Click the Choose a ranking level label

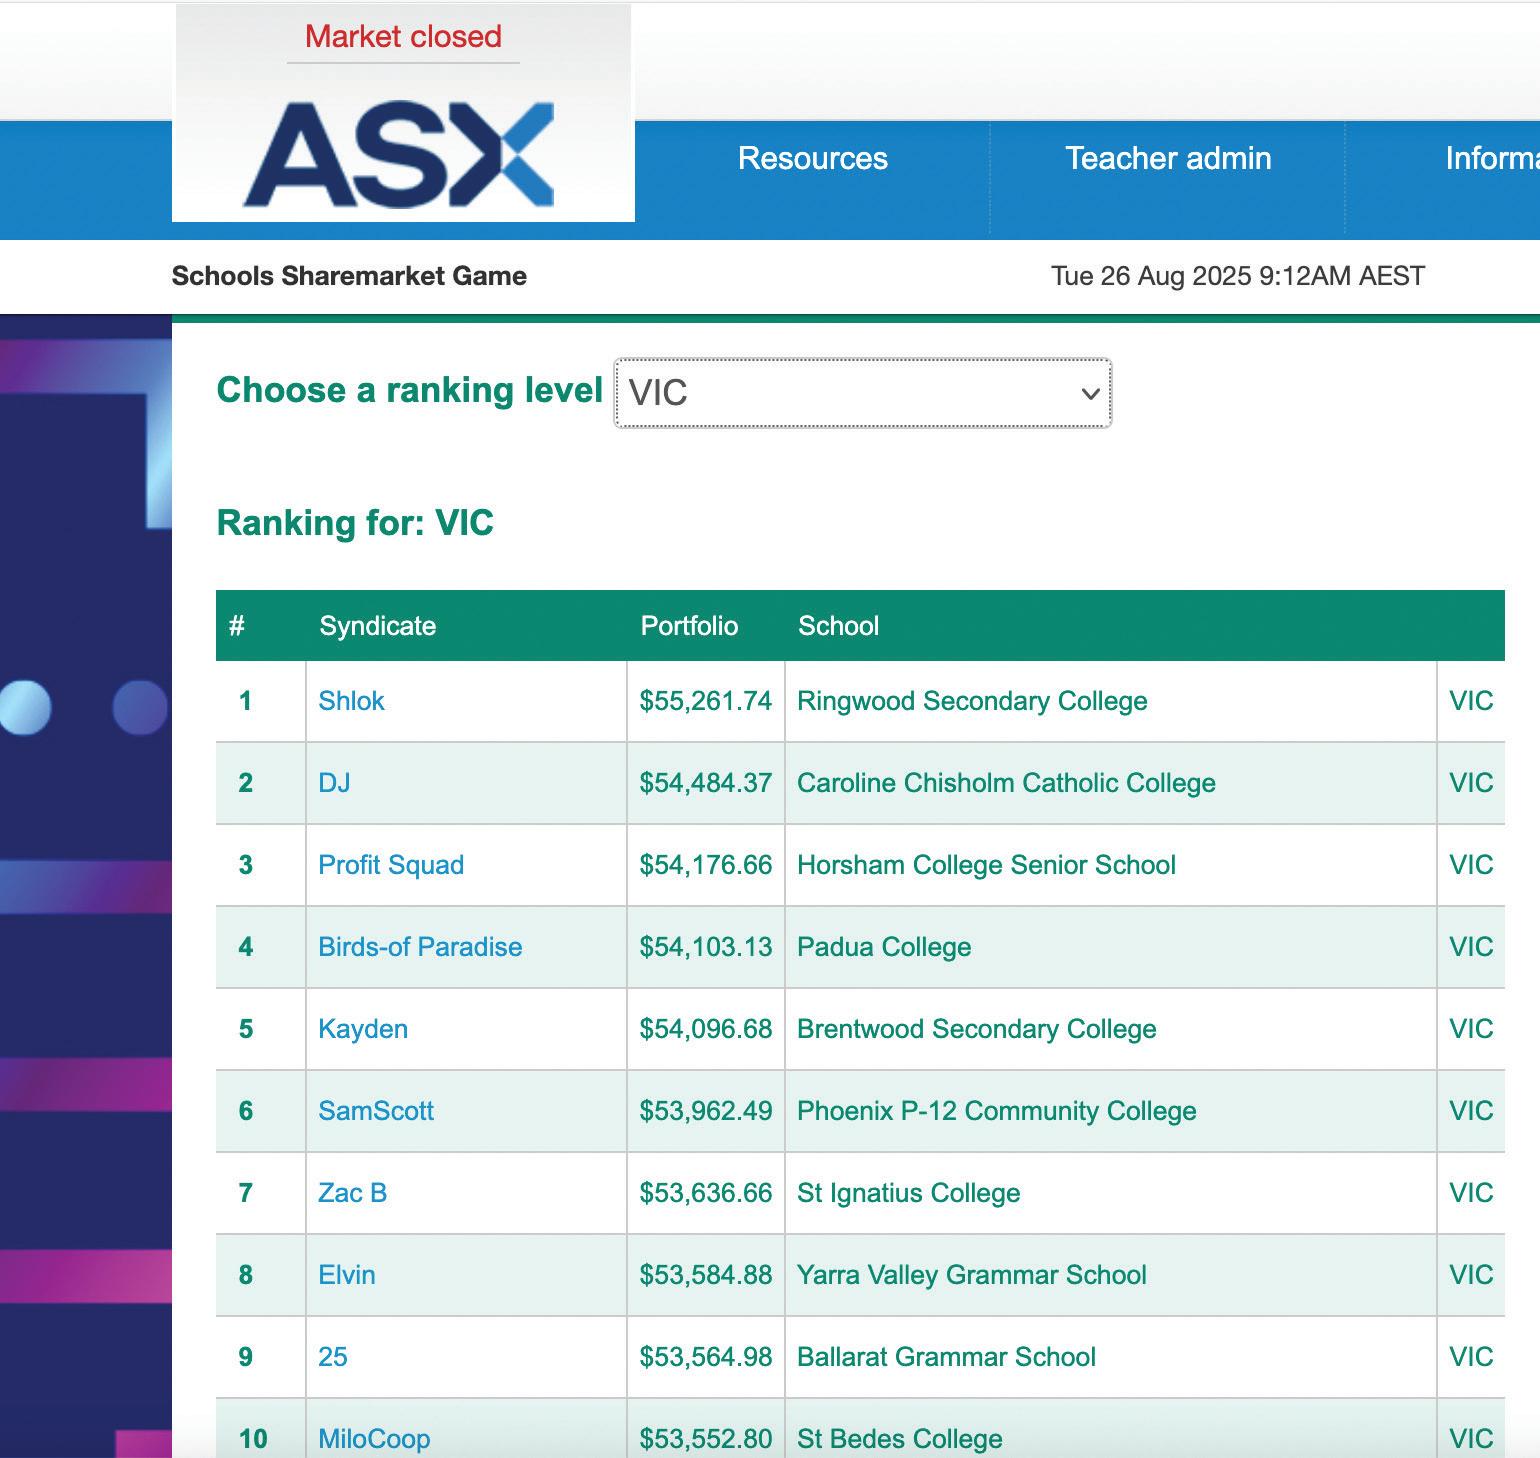point(410,390)
